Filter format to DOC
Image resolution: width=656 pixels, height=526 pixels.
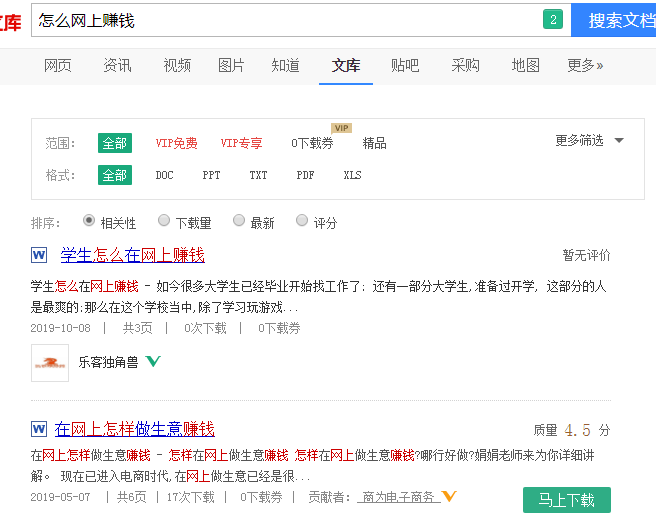tap(164, 175)
